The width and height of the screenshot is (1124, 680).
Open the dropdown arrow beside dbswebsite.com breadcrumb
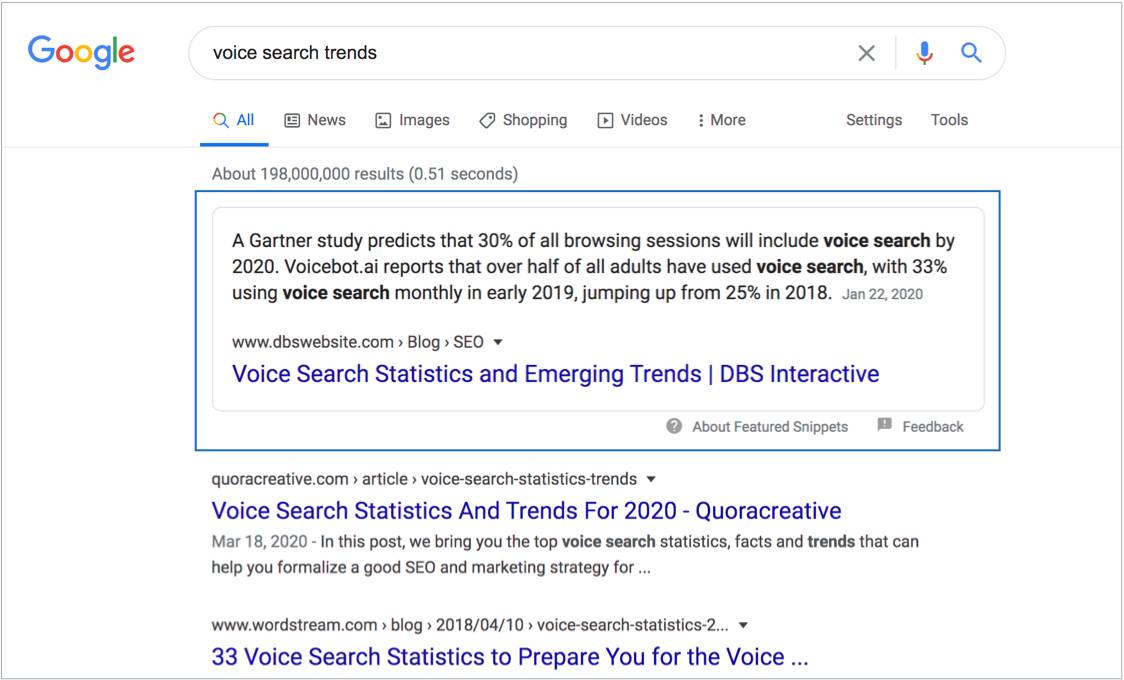(497, 341)
